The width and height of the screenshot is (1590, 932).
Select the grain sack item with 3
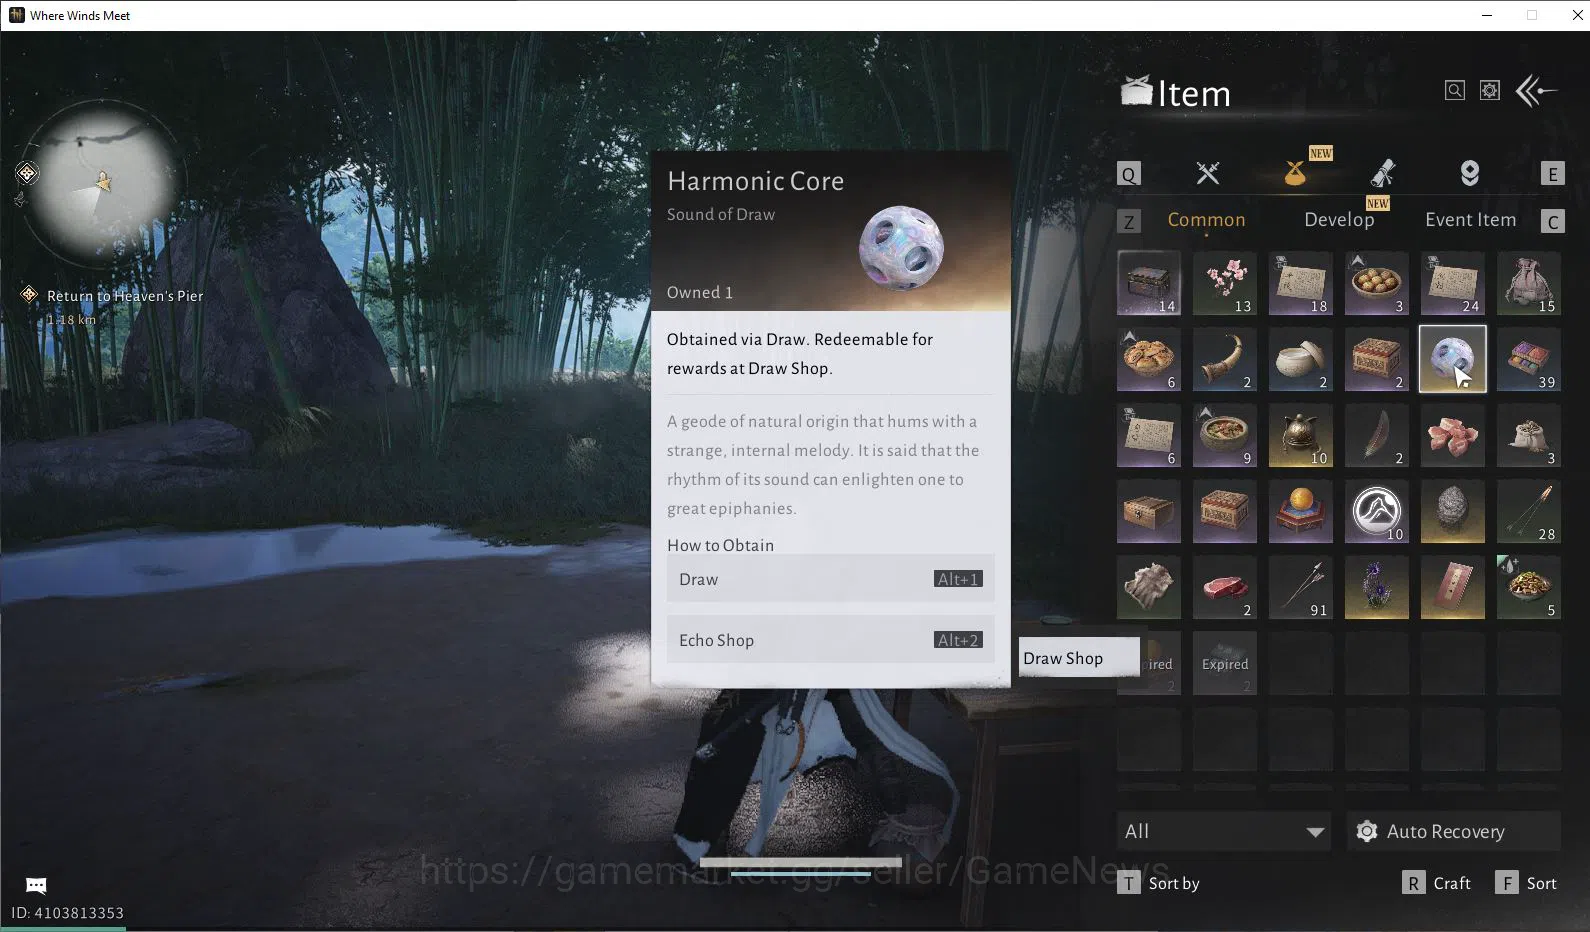tap(1529, 435)
